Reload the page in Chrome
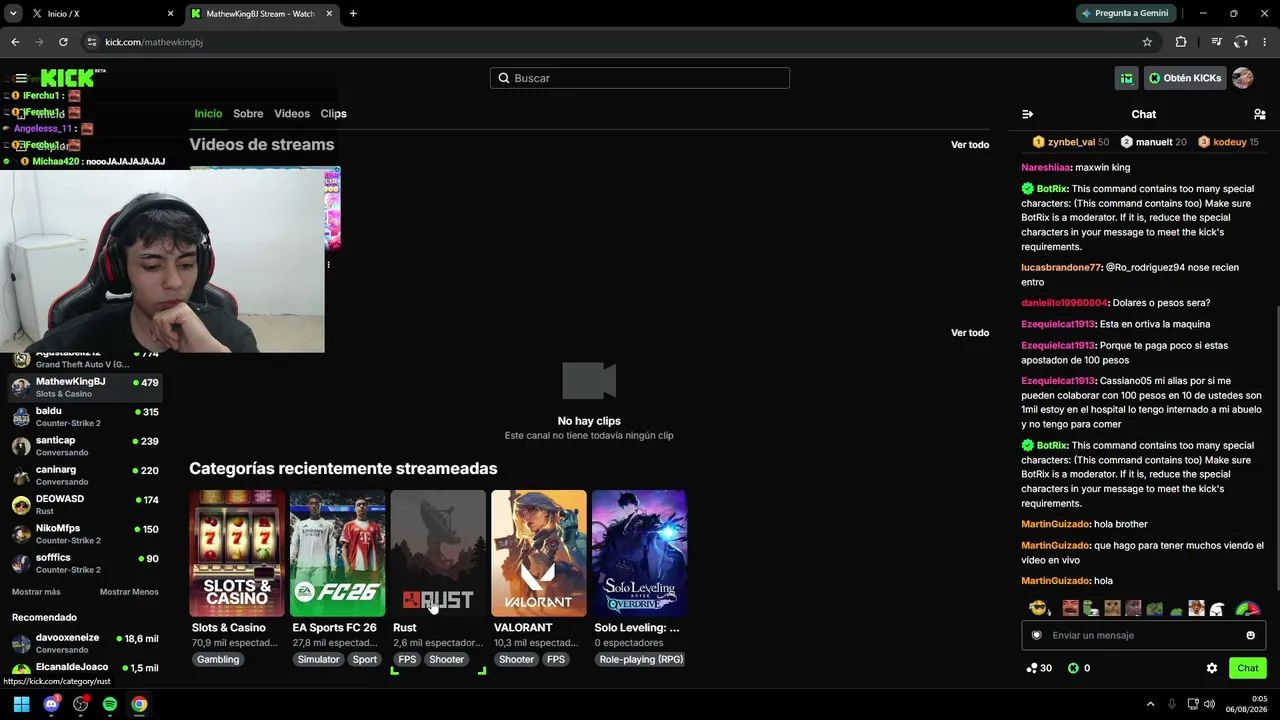The height and width of the screenshot is (720, 1280). click(63, 42)
